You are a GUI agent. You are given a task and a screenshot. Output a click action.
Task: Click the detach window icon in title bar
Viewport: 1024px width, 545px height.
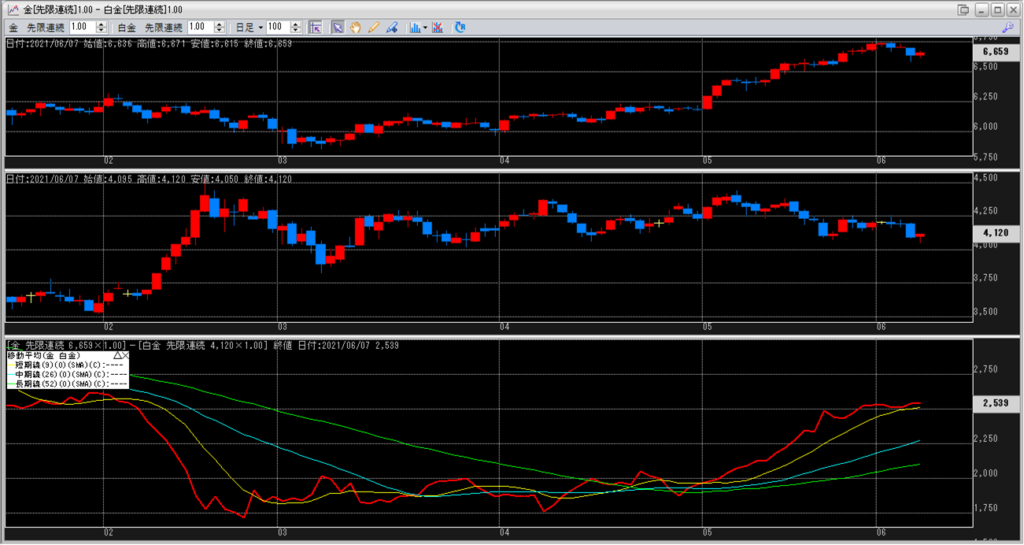pos(963,9)
